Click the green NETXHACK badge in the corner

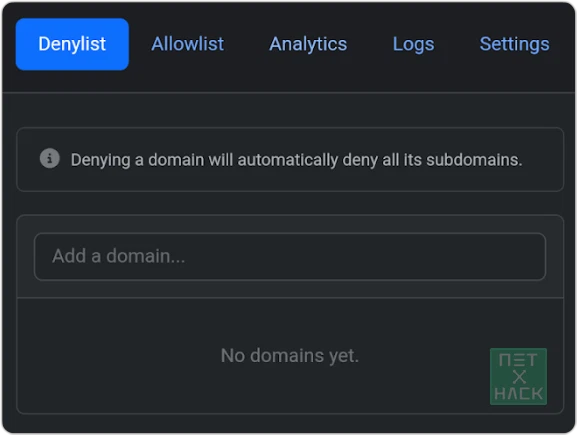point(518,376)
